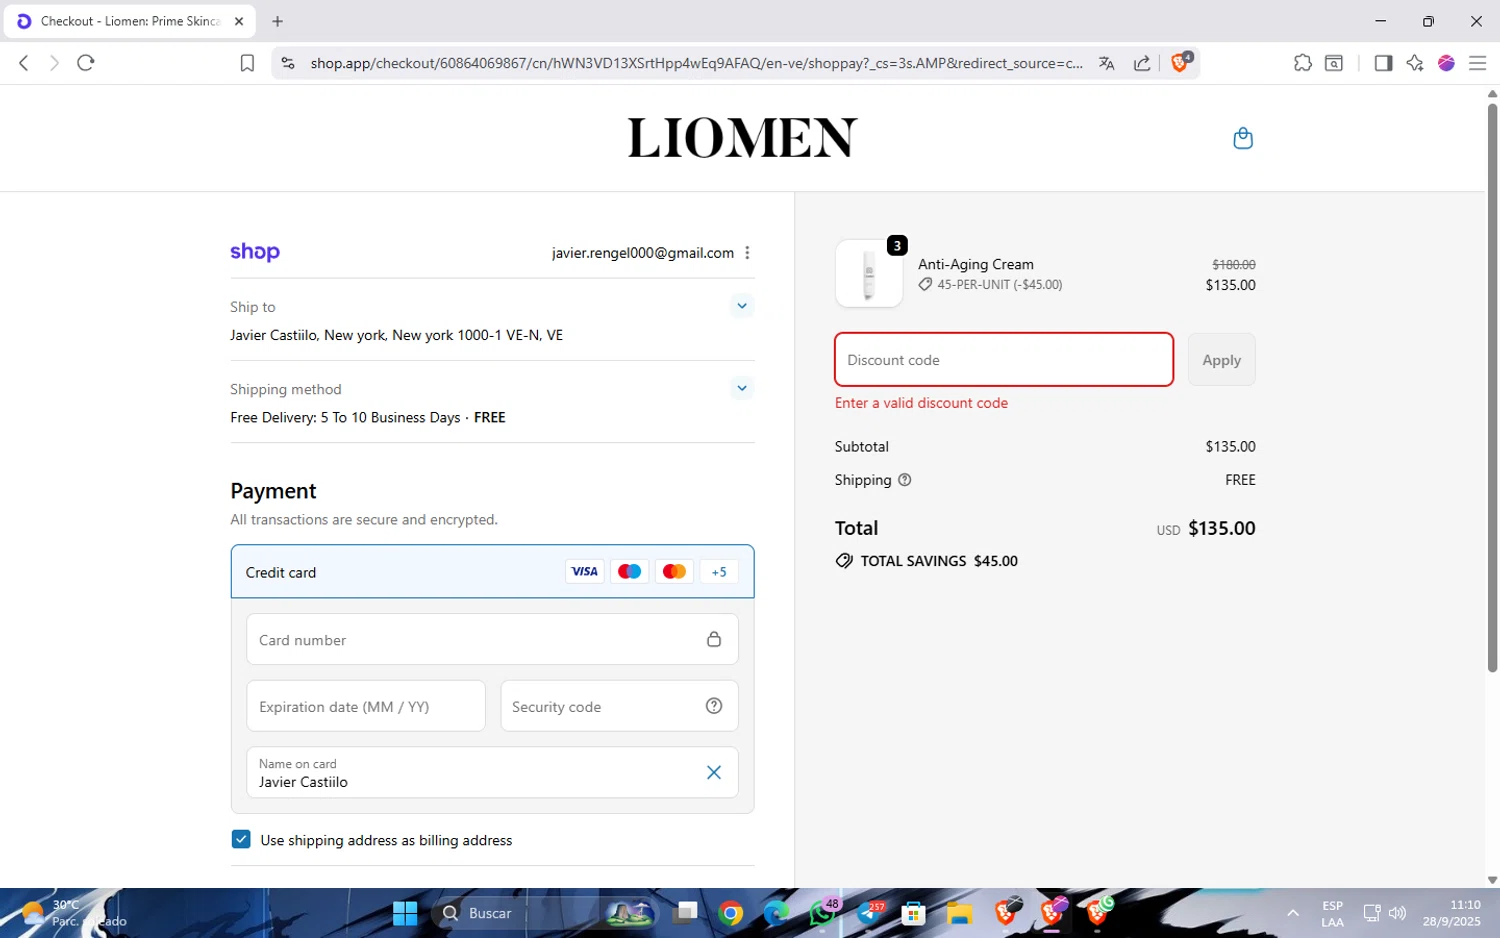
Task: Click the LIOMEN store logo
Action: 742,138
